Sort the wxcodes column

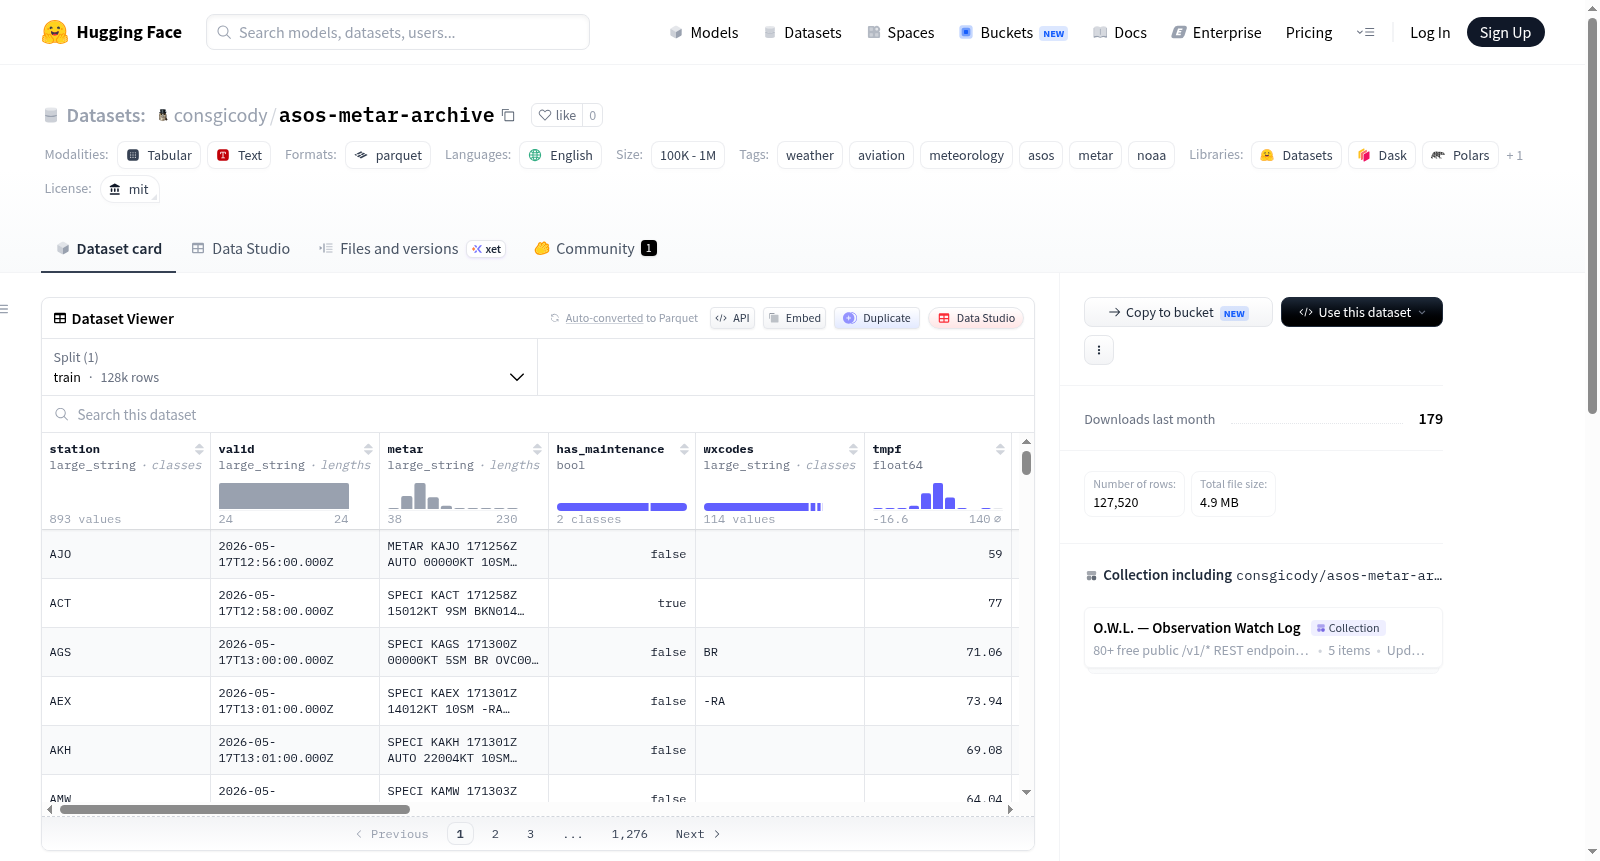tap(853, 449)
